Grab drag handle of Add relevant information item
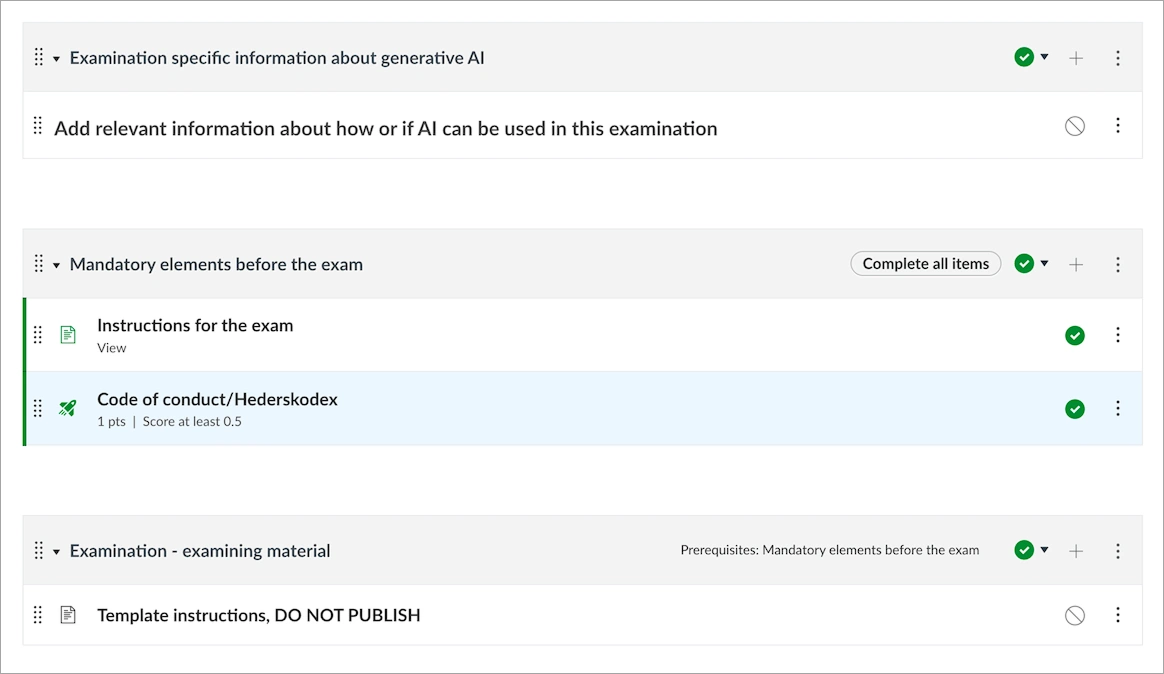Viewport: 1164px width, 674px height. 38,125
